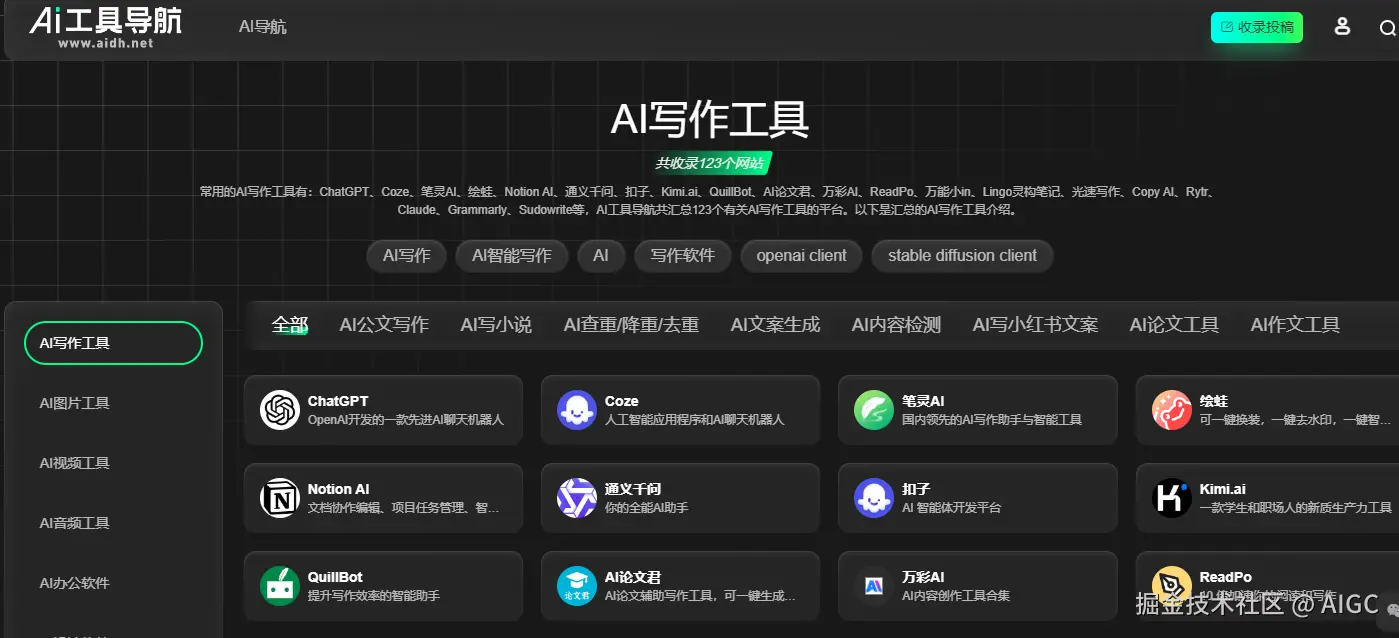Screen dimensions: 1399x638
Task: Open the QuillBot card title
Action: (335, 577)
